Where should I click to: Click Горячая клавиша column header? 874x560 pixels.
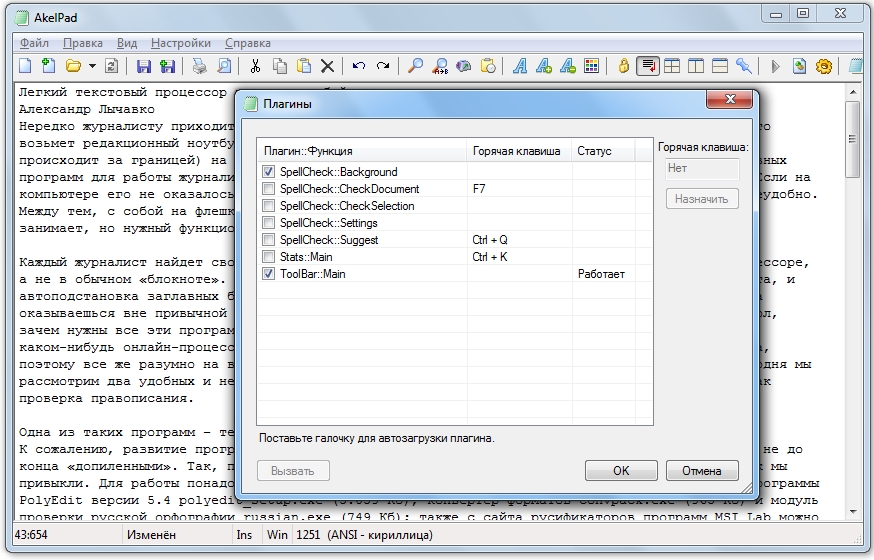point(519,150)
